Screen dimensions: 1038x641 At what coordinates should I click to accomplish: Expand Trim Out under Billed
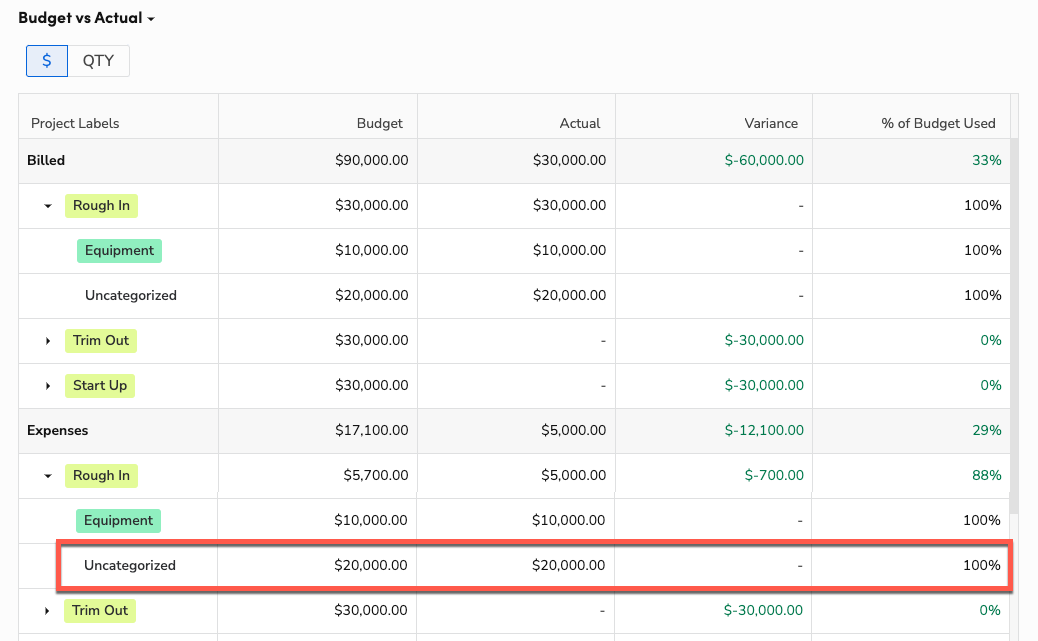click(48, 341)
